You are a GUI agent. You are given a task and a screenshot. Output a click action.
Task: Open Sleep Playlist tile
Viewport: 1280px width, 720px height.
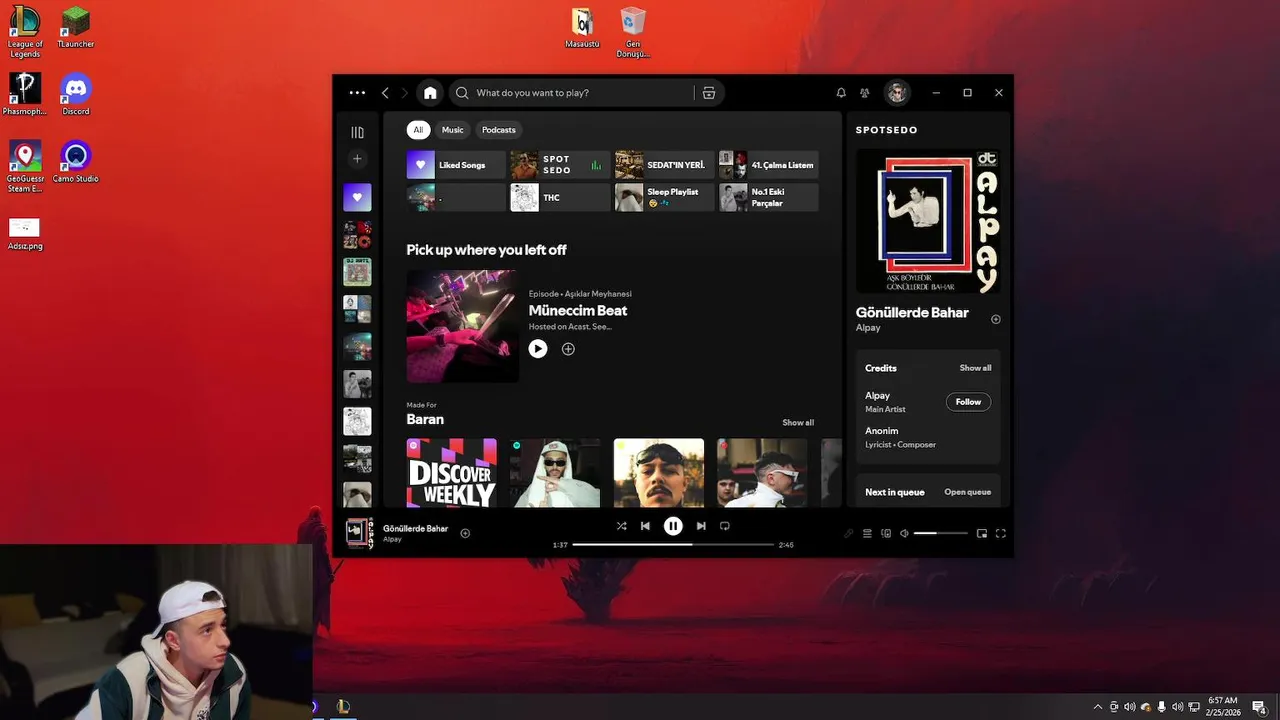(x=664, y=197)
